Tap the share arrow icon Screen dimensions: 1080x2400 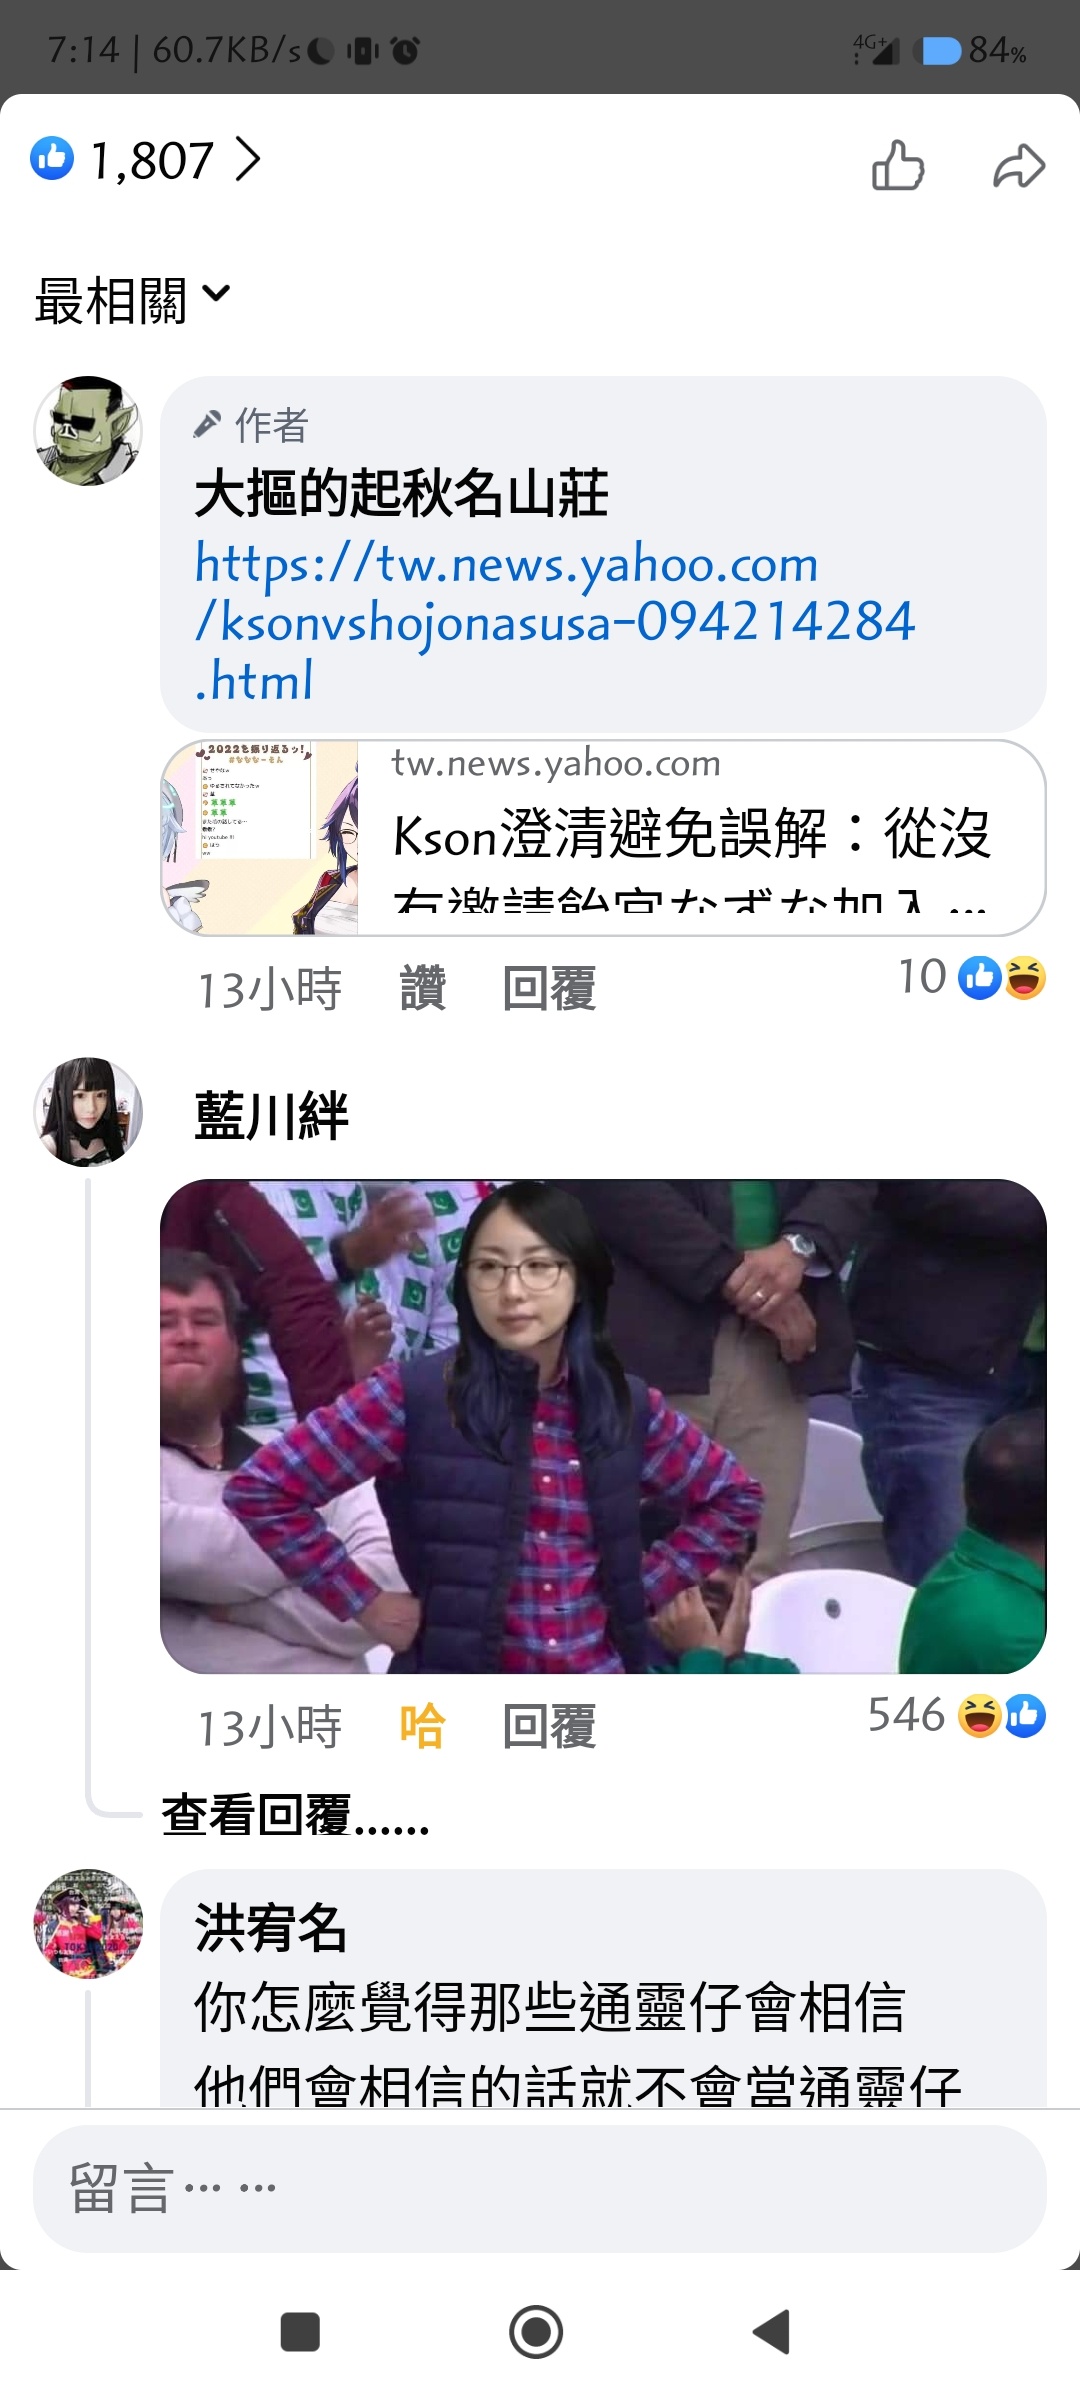click(x=1019, y=166)
